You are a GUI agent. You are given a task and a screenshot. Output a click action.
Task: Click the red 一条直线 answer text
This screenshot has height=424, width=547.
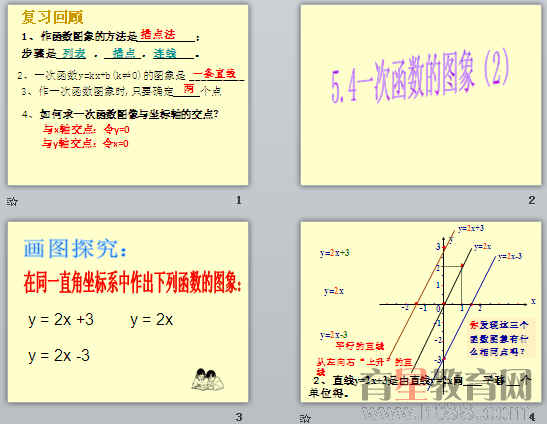(214, 74)
